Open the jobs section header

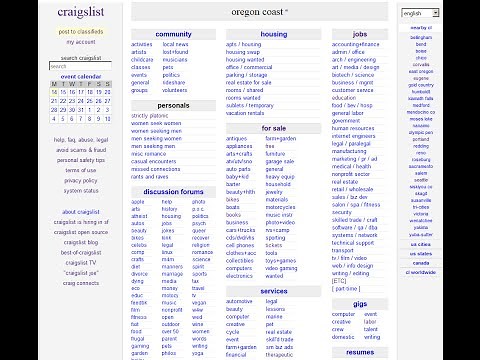point(360,34)
